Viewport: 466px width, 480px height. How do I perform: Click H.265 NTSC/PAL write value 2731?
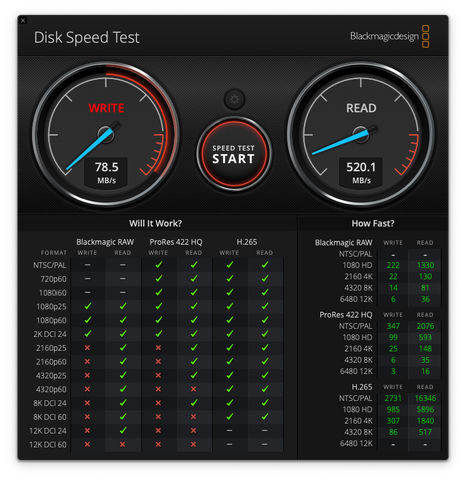(x=393, y=398)
